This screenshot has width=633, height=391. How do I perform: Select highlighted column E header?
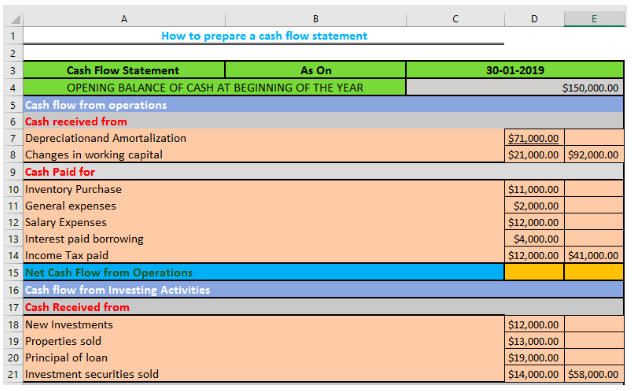(594, 19)
